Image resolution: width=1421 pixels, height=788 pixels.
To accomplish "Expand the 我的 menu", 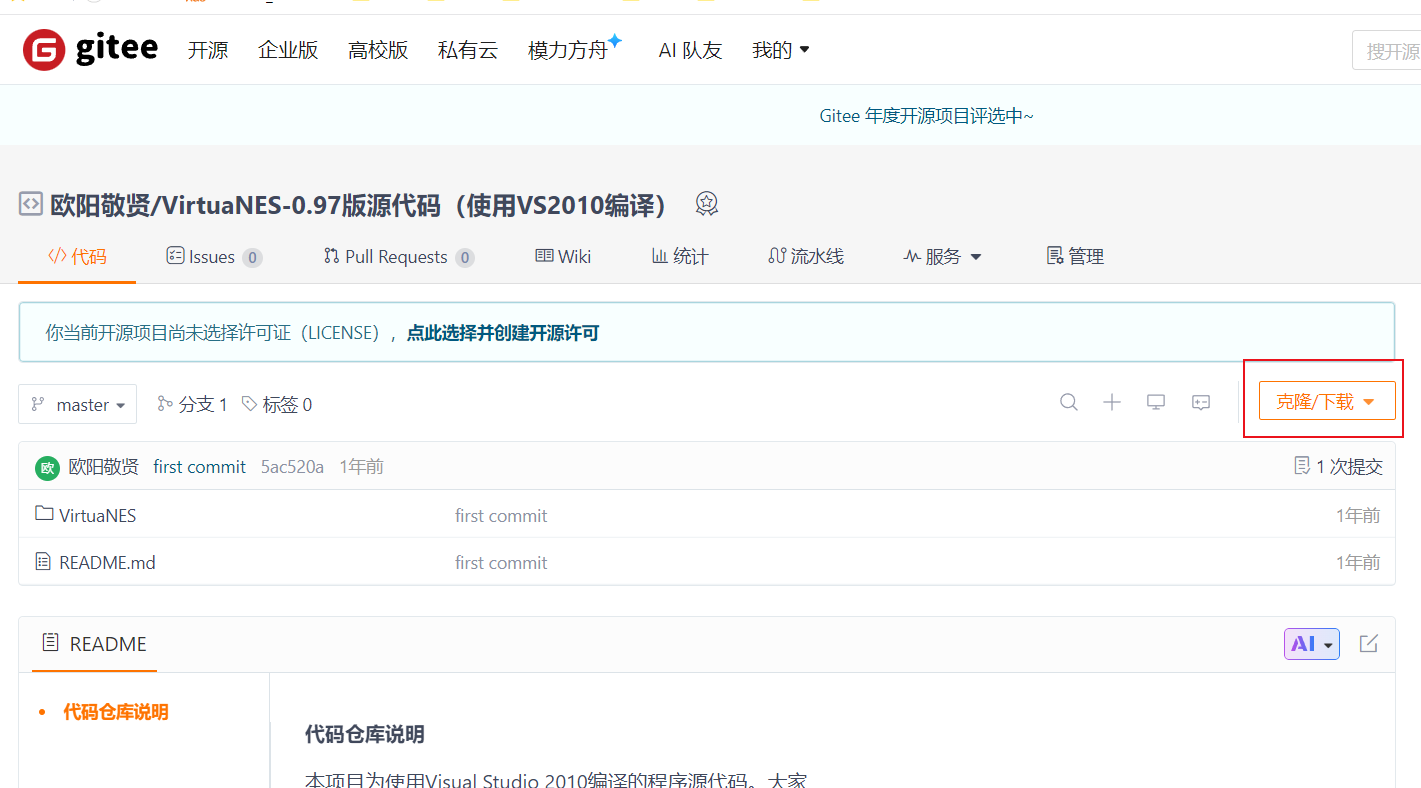I will (x=781, y=50).
